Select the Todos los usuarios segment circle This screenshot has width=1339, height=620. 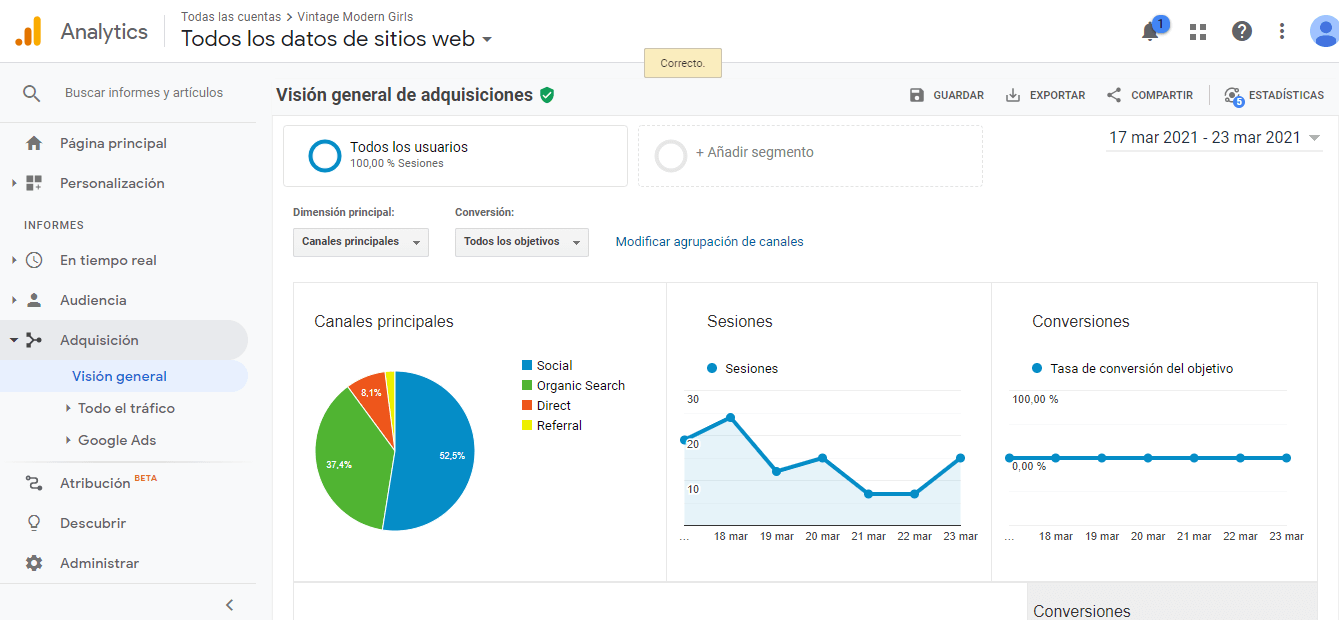click(324, 155)
